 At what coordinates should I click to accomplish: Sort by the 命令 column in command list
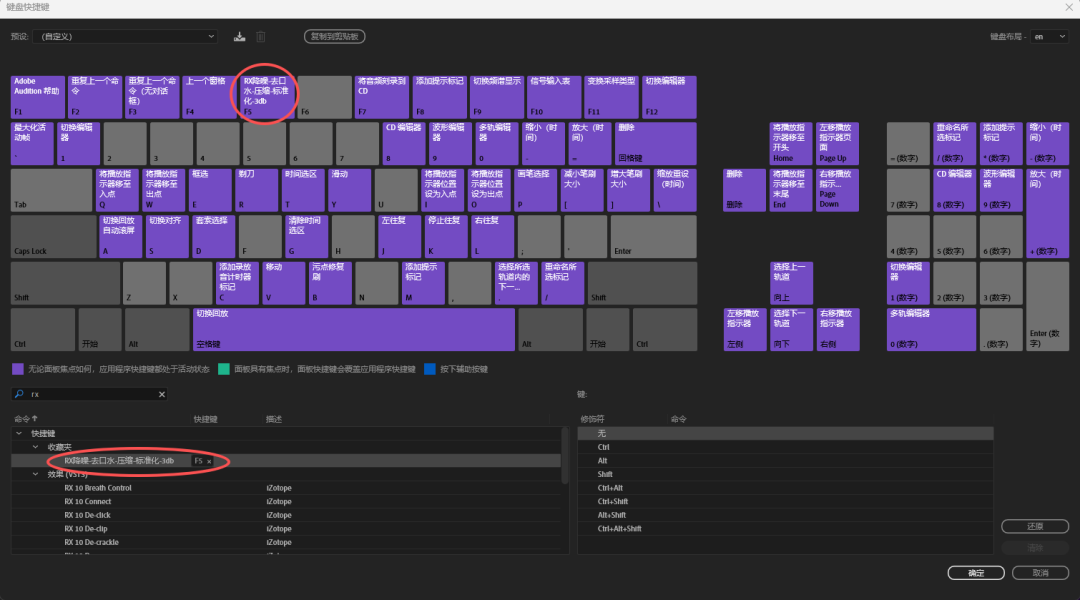pos(26,419)
